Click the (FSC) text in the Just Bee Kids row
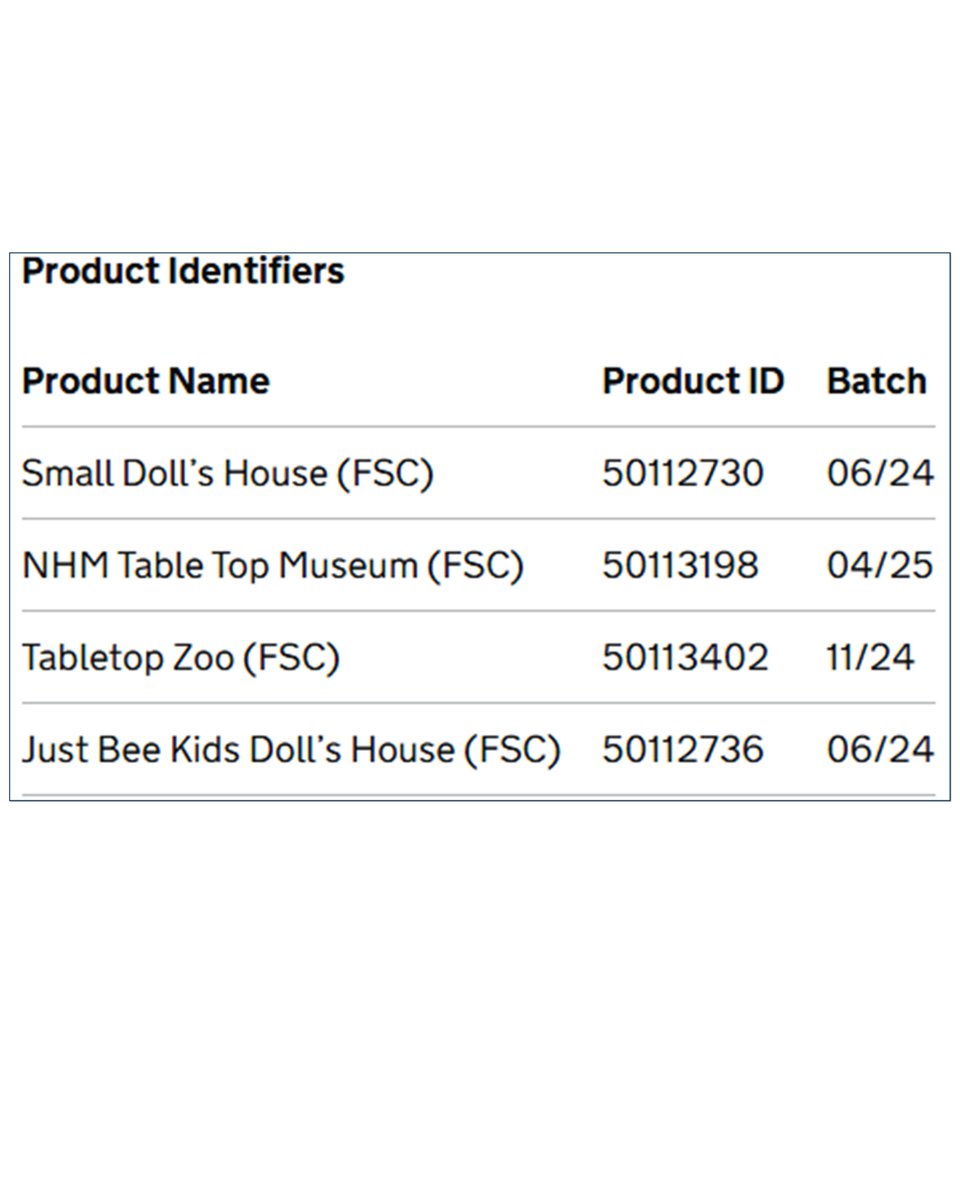The image size is (960, 1200). point(512,750)
